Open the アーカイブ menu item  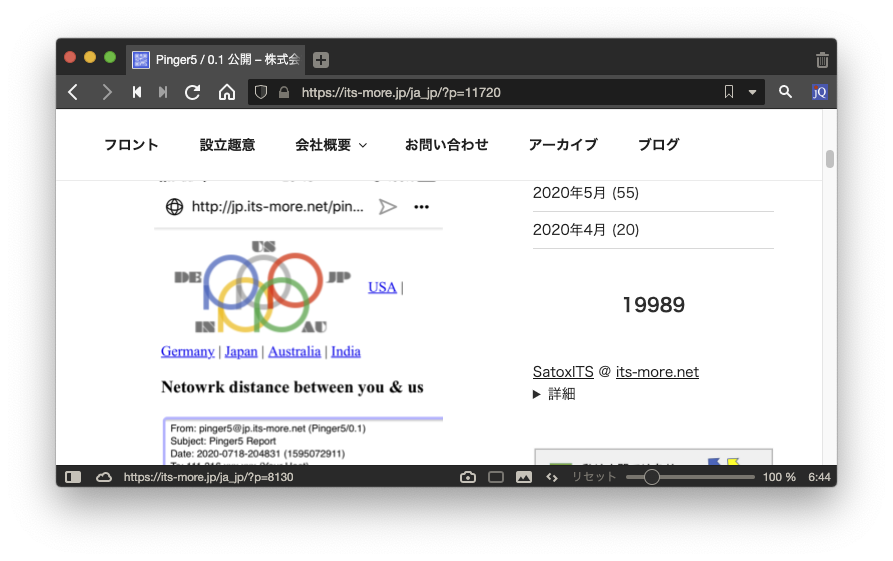click(562, 145)
